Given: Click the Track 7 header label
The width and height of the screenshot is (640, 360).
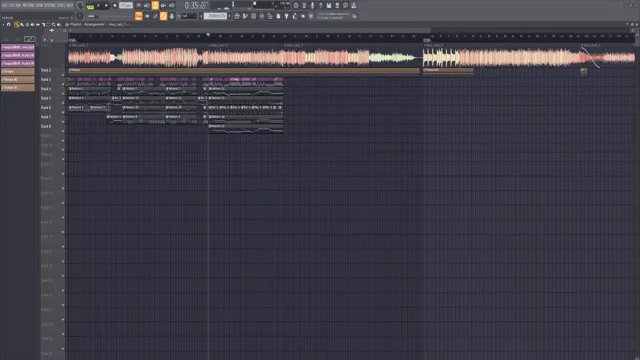Looking at the screenshot, I should tap(46, 117).
